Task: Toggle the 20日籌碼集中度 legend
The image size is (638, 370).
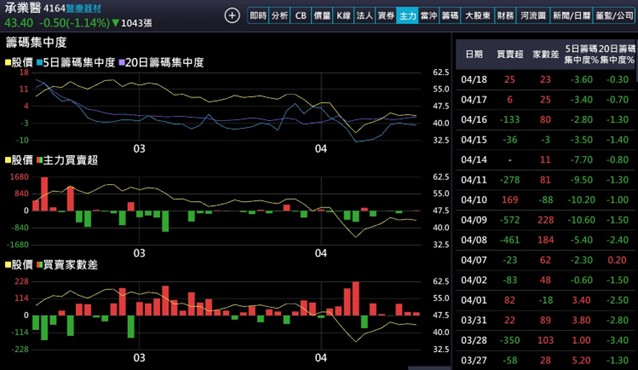Action: pos(161,62)
